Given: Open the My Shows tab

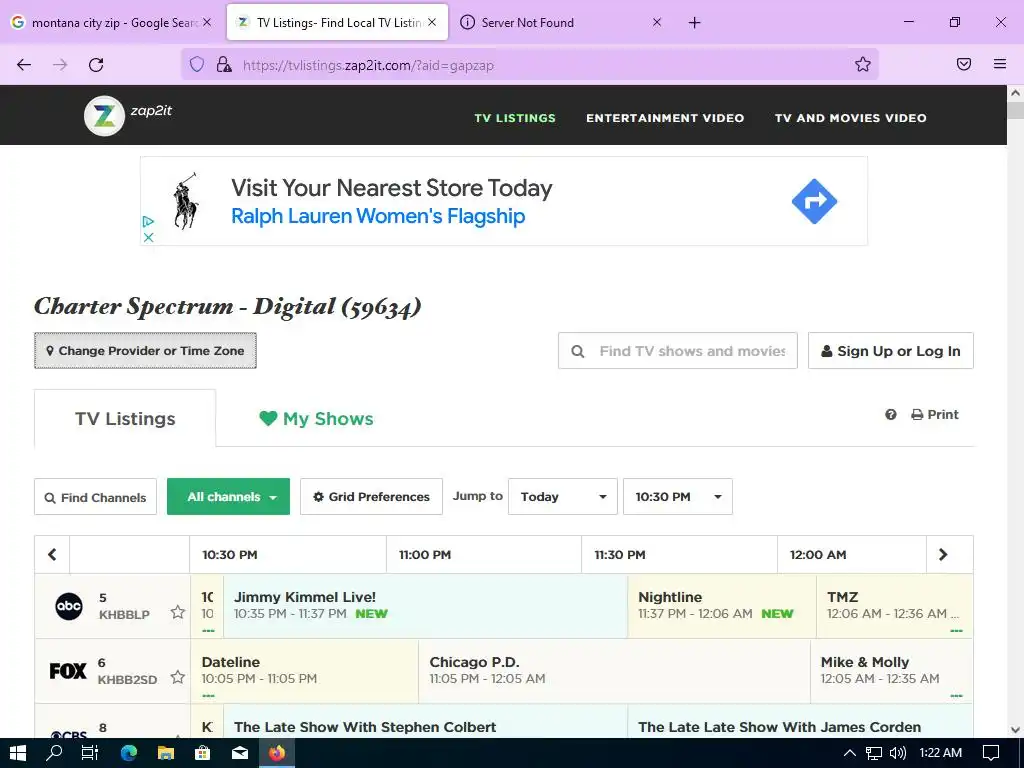Looking at the screenshot, I should pyautogui.click(x=316, y=419).
